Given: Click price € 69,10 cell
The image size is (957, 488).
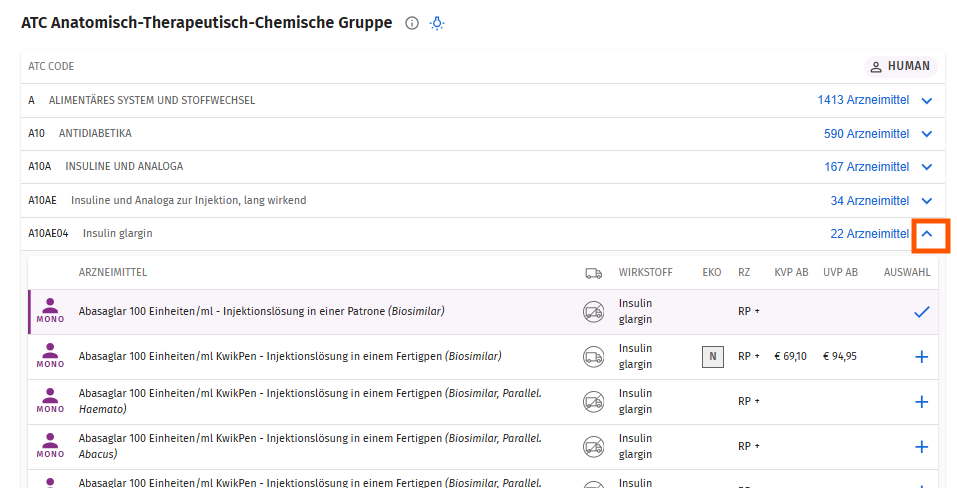Looking at the screenshot, I should click(790, 356).
